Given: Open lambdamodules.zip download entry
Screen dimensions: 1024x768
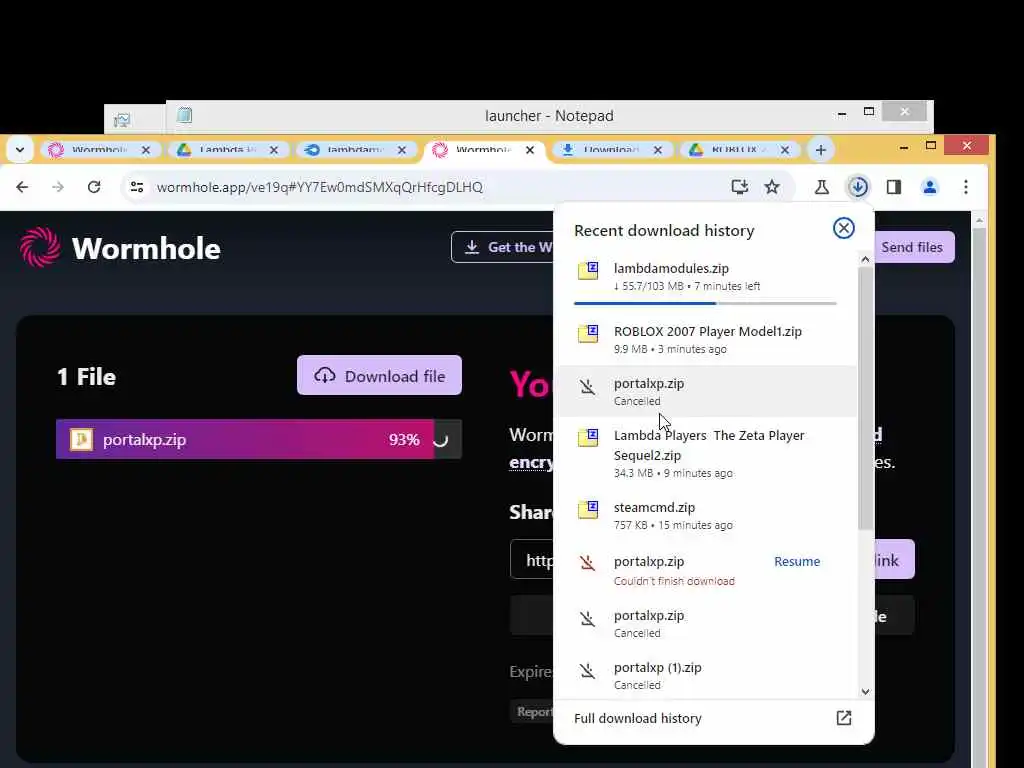Looking at the screenshot, I should 705,276.
